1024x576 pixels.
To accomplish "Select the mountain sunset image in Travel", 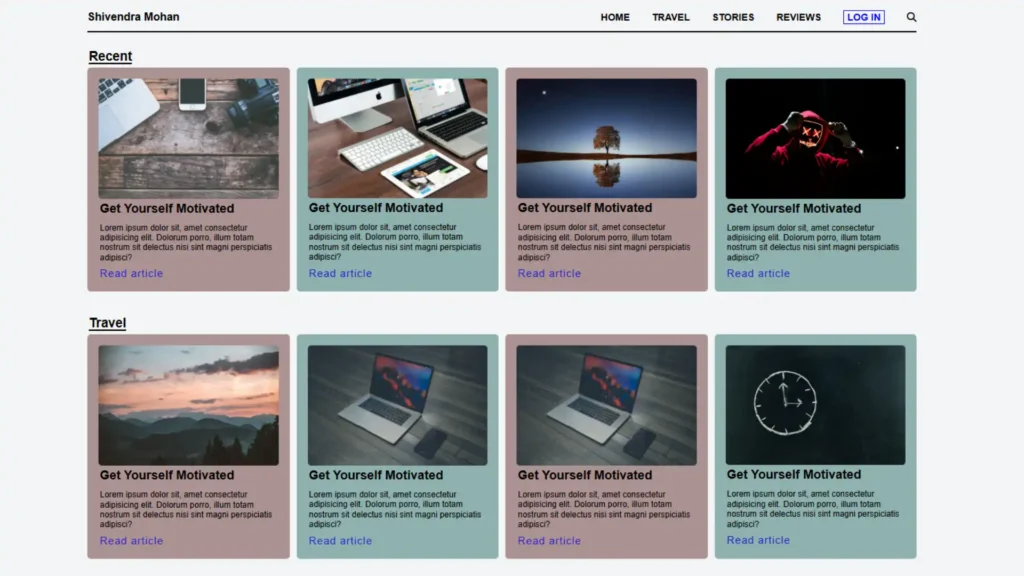I will [188, 404].
